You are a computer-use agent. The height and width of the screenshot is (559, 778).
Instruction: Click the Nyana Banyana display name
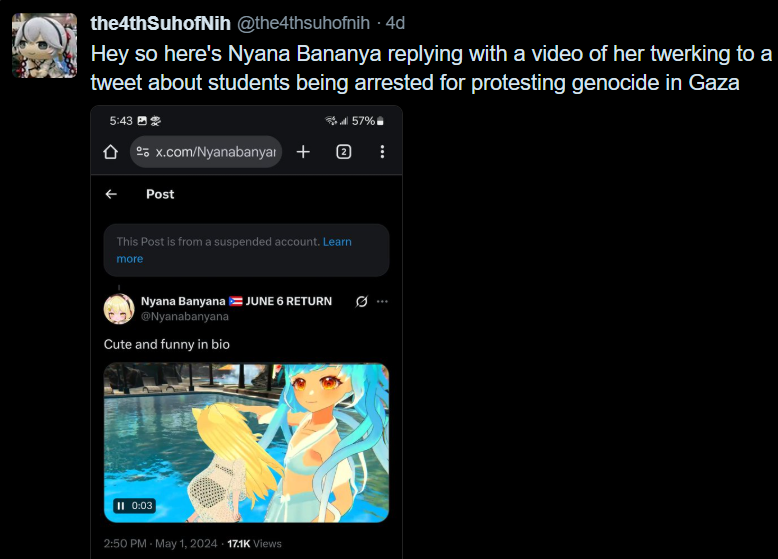[x=183, y=301]
